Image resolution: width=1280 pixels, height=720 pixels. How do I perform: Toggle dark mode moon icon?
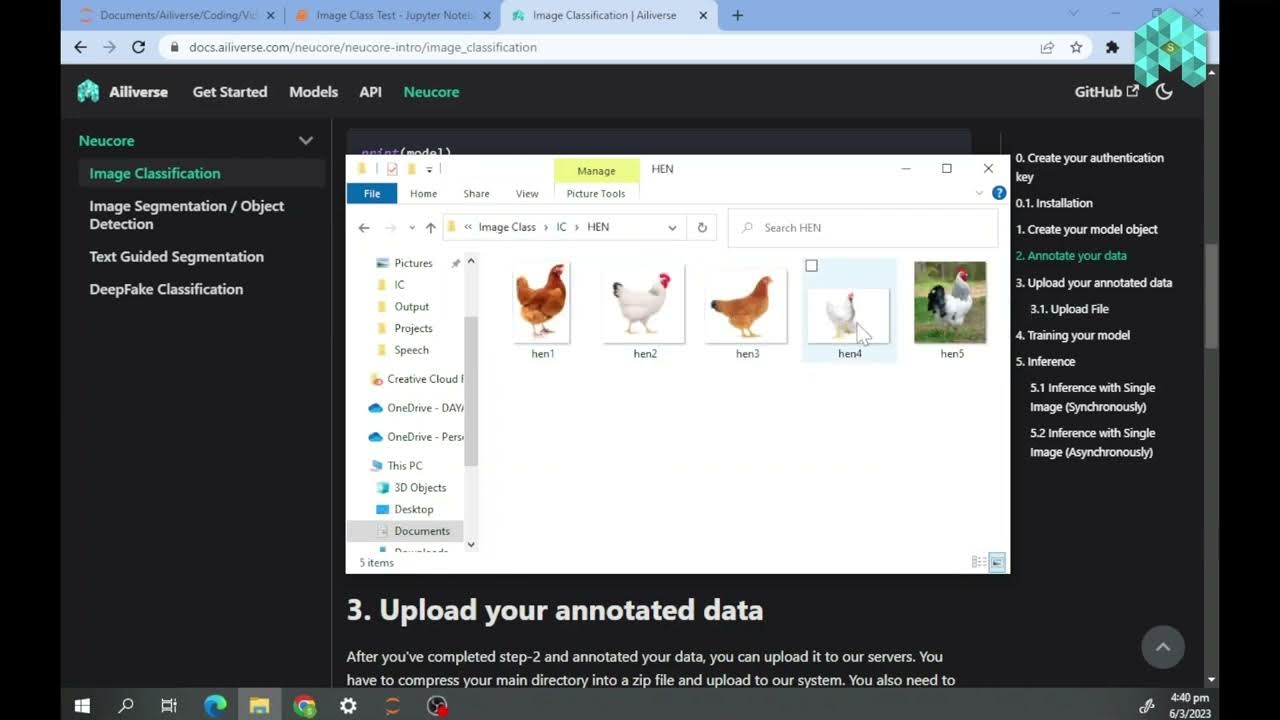click(x=1164, y=92)
